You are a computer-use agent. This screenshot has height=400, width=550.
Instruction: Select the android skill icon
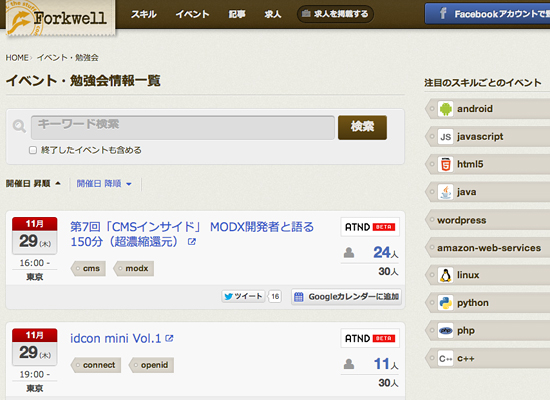(445, 109)
